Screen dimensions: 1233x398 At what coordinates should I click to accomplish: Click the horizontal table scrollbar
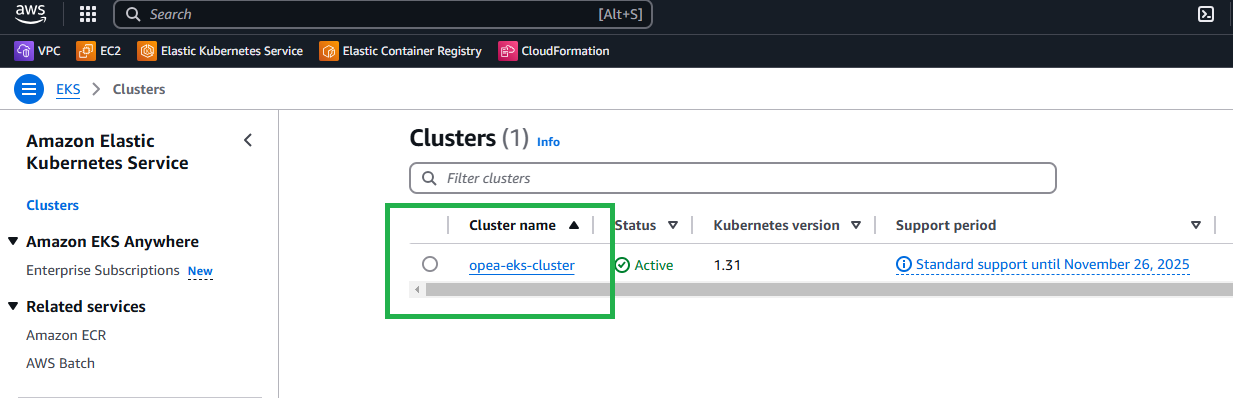(822, 289)
